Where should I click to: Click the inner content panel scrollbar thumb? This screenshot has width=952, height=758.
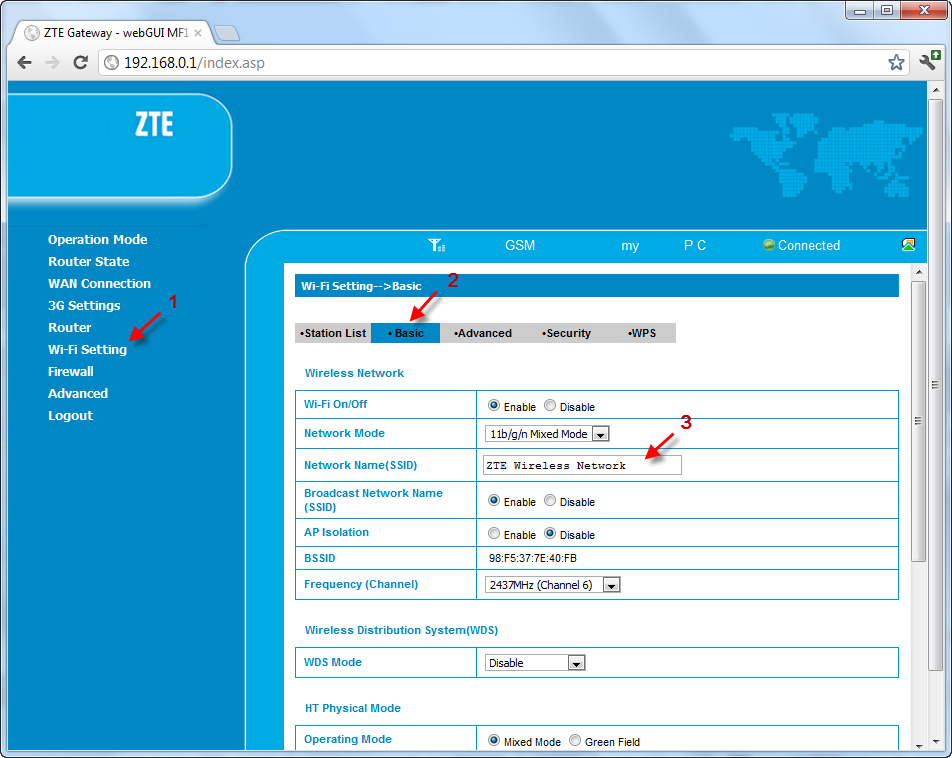click(919, 421)
